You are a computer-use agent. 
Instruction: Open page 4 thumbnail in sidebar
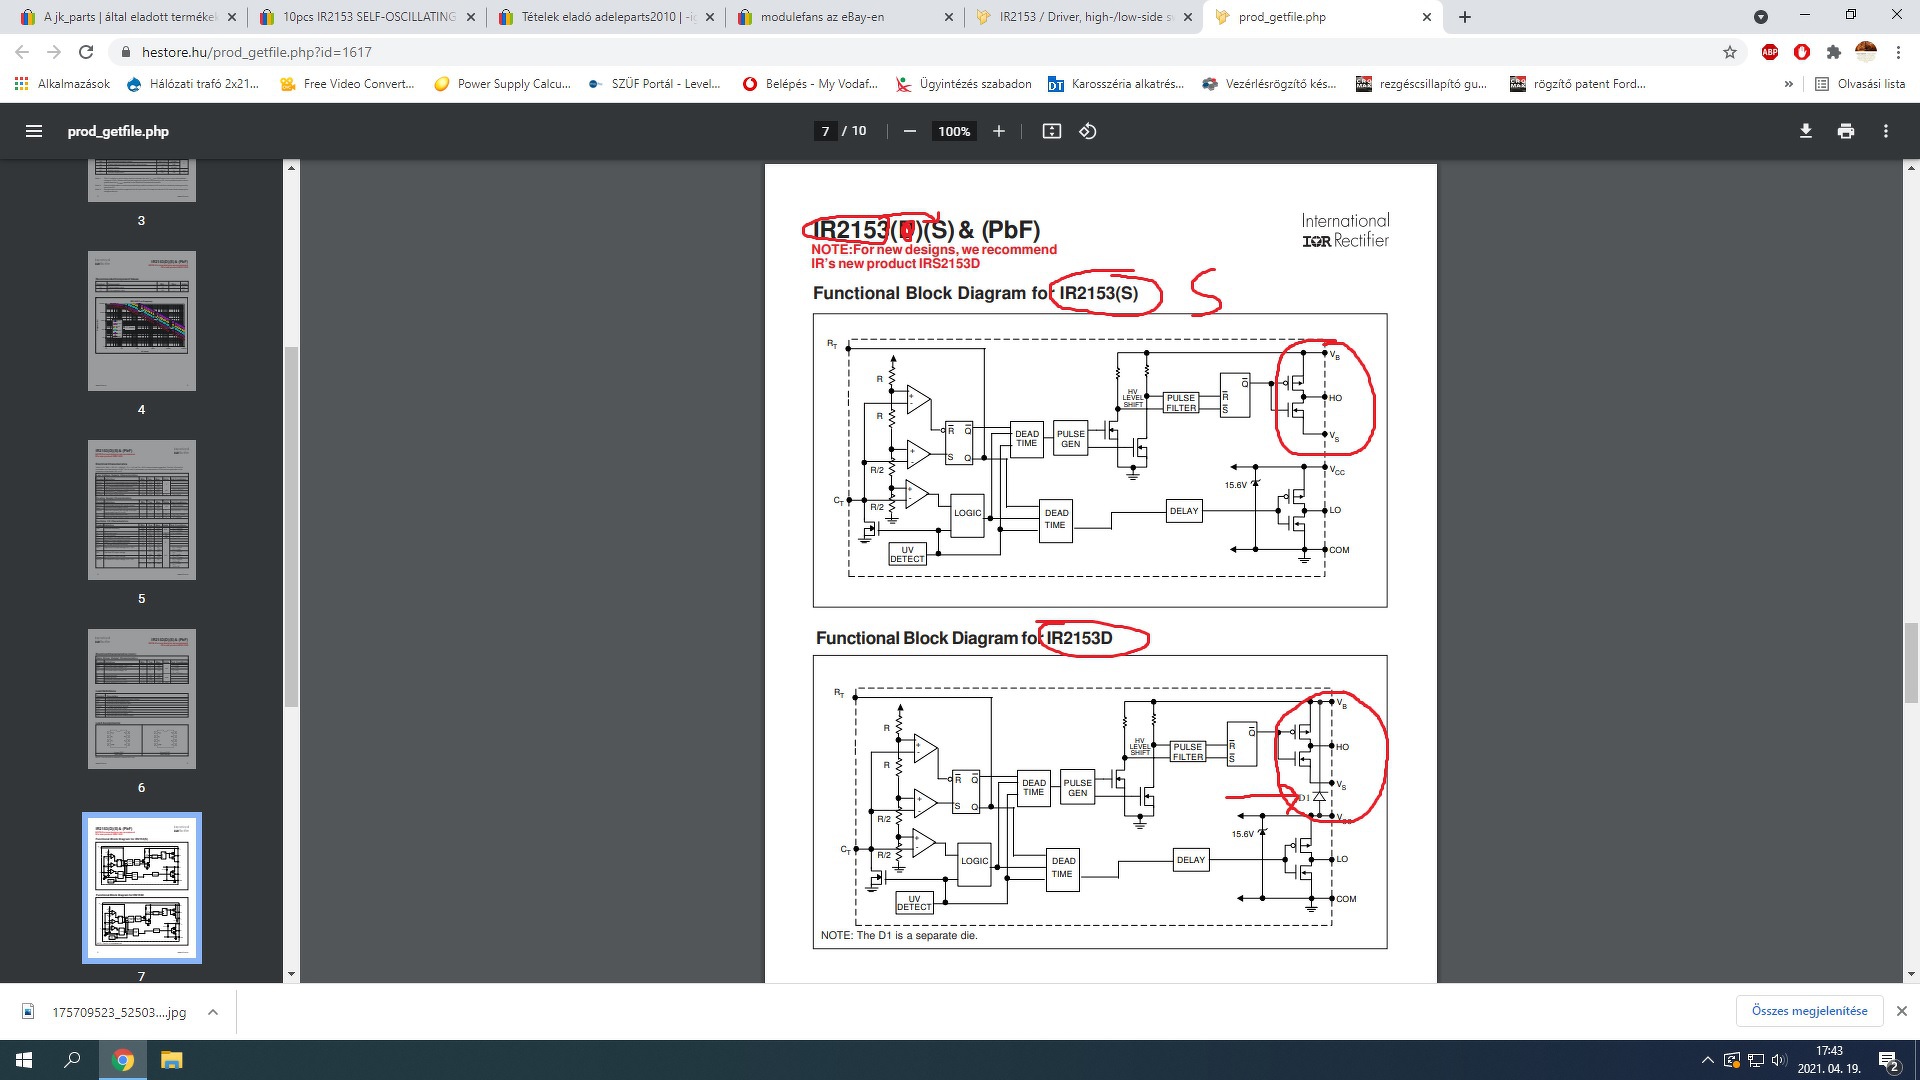(141, 321)
